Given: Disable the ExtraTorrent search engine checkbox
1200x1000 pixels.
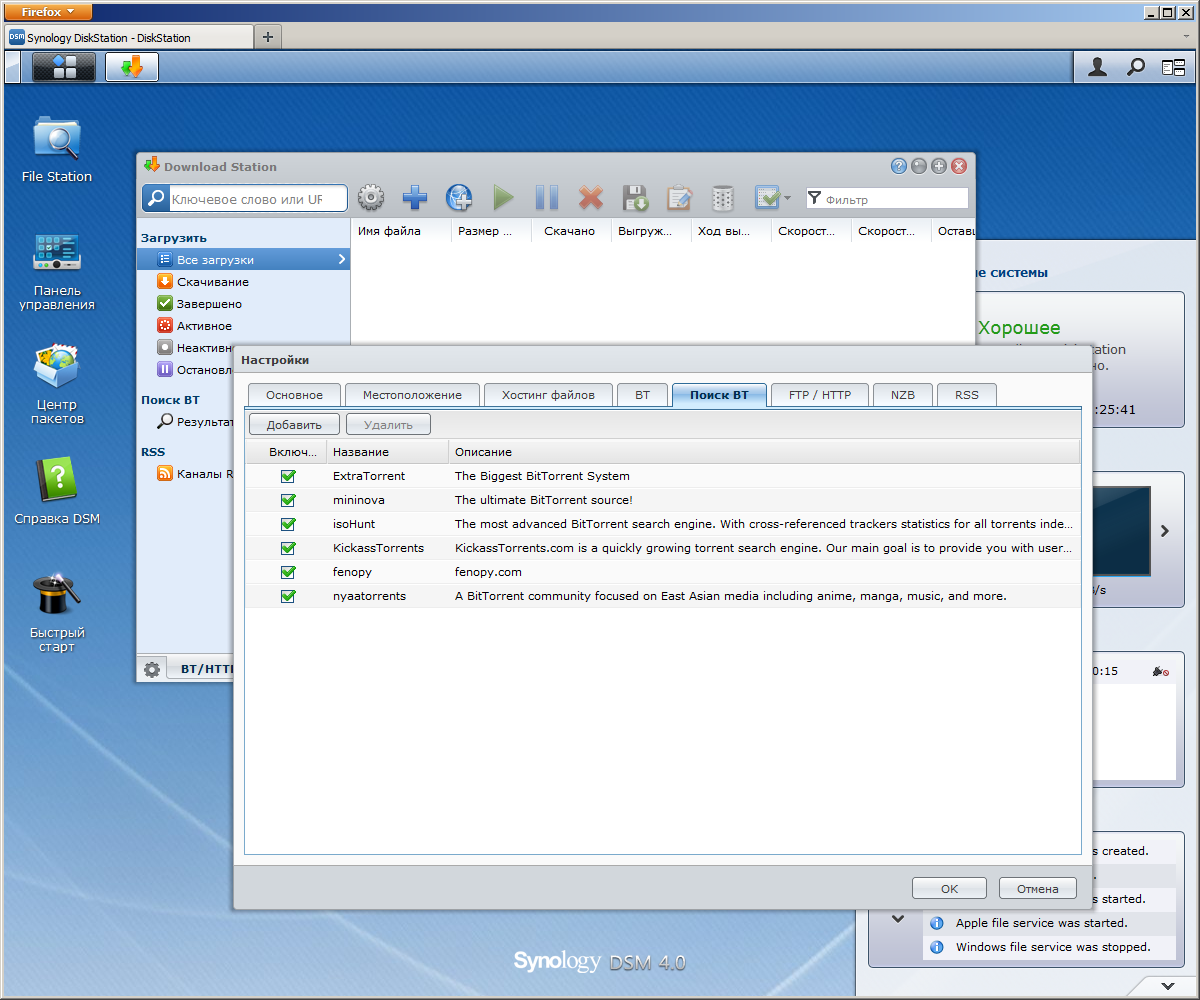Looking at the screenshot, I should pos(288,476).
